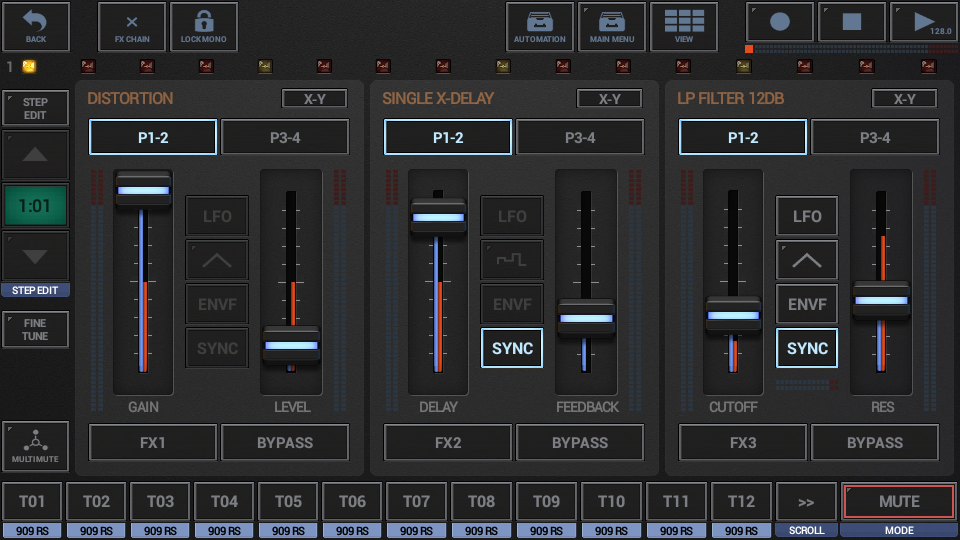This screenshot has width=960, height=540.
Task: Select track T10
Action: (x=611, y=502)
